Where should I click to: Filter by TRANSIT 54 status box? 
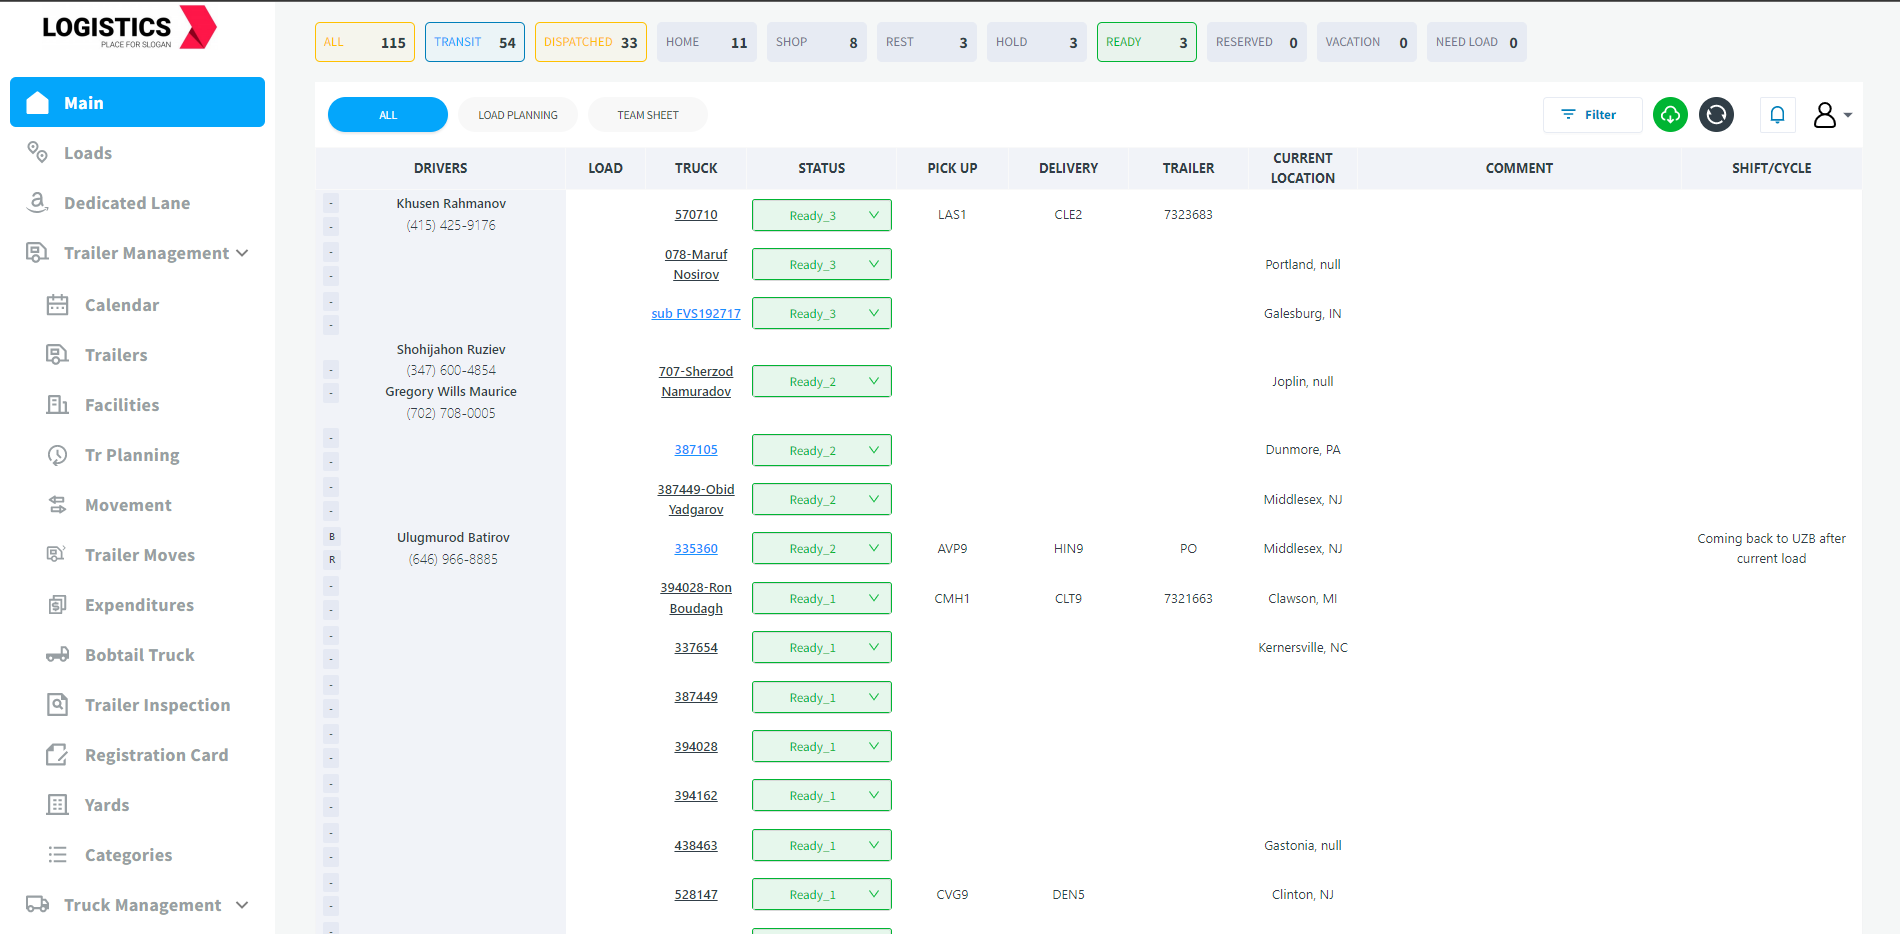coord(475,42)
